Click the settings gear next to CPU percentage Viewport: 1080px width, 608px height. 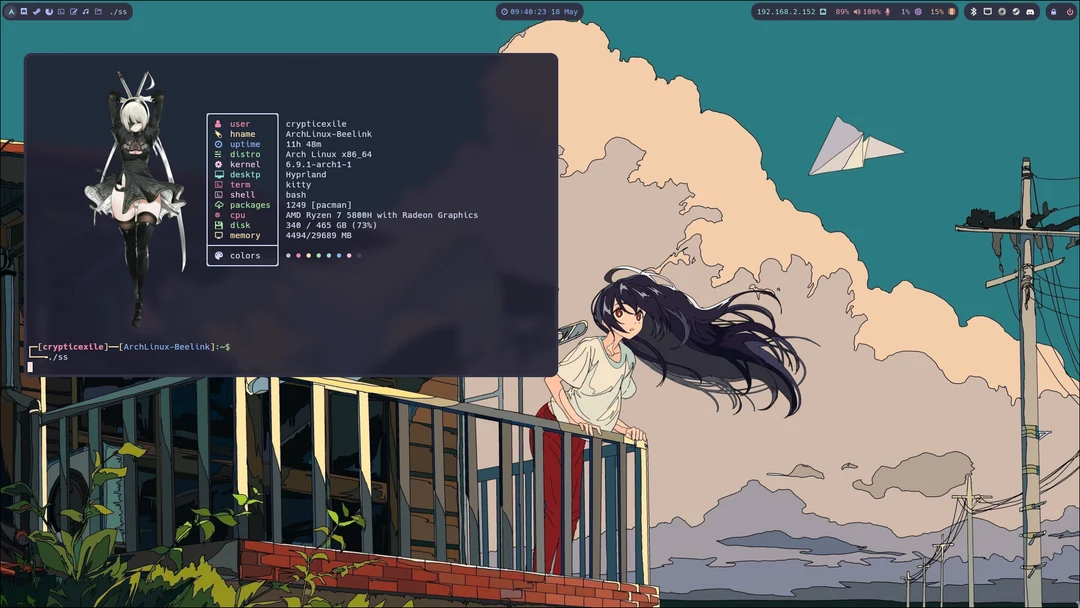[x=919, y=11]
